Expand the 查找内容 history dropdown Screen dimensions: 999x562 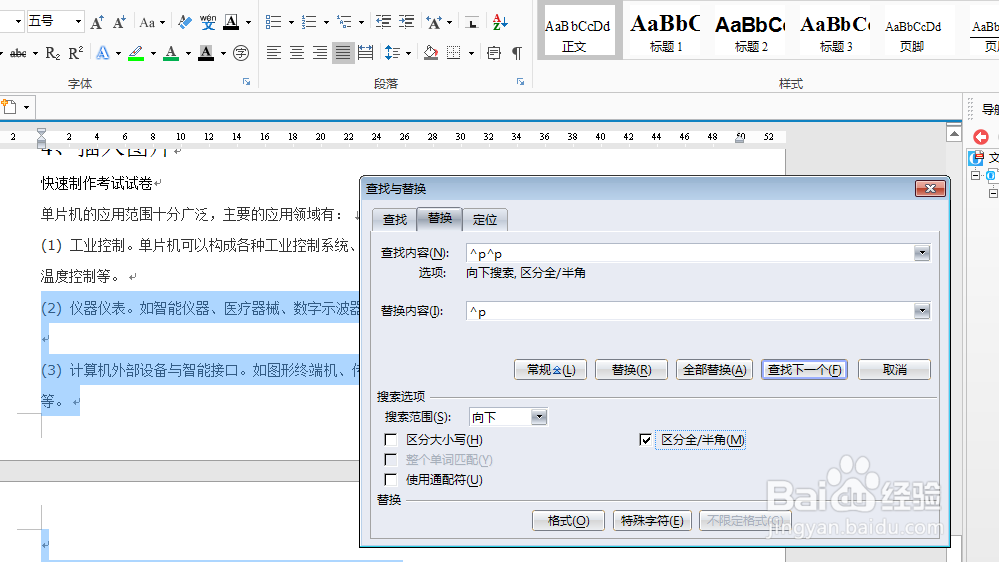click(922, 254)
